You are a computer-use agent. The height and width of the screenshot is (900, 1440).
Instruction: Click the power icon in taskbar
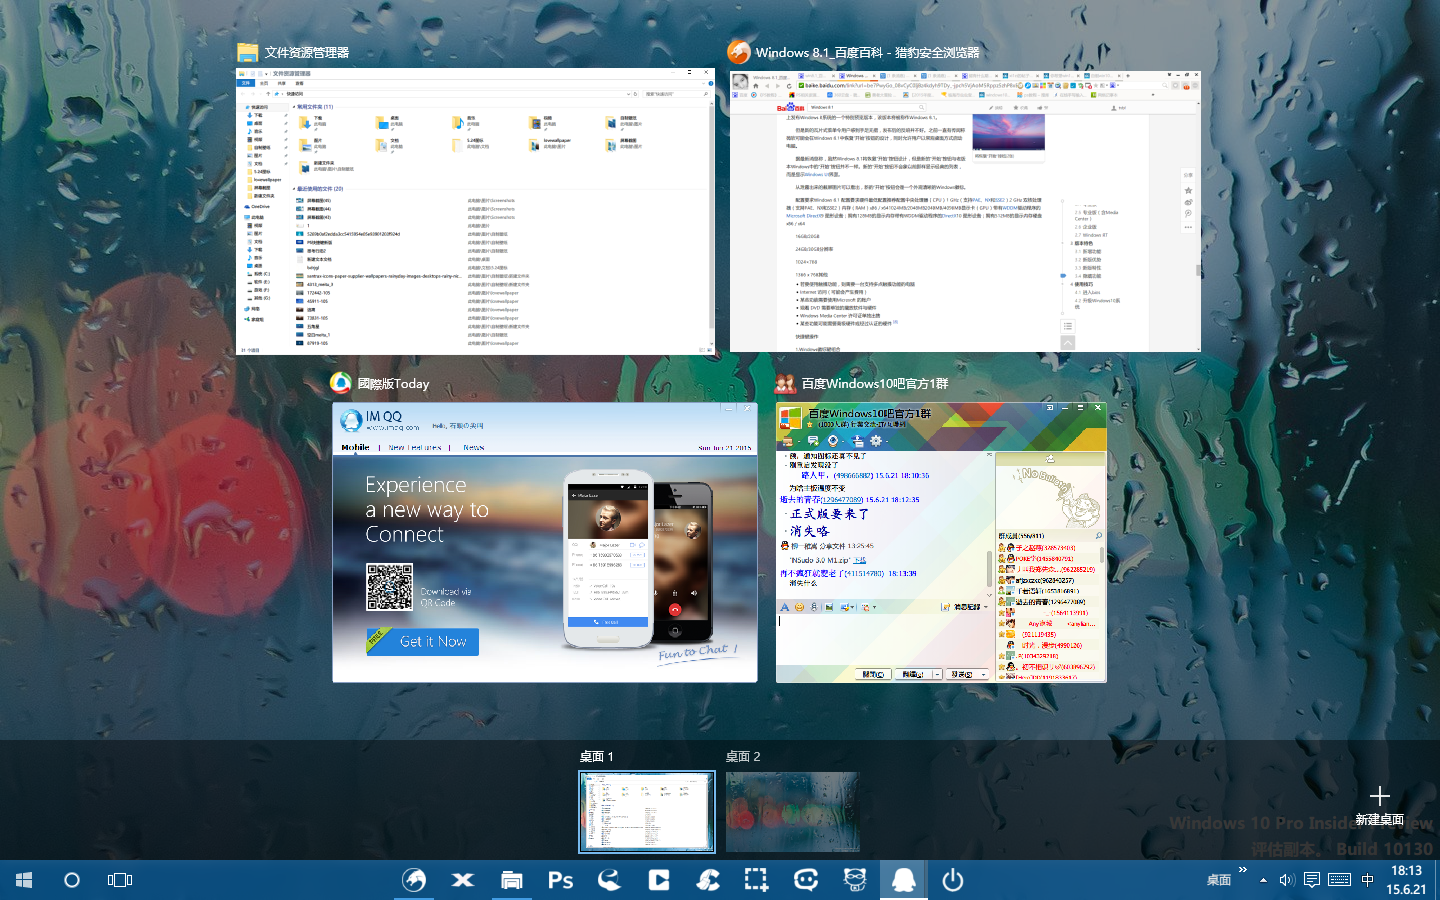point(953,880)
